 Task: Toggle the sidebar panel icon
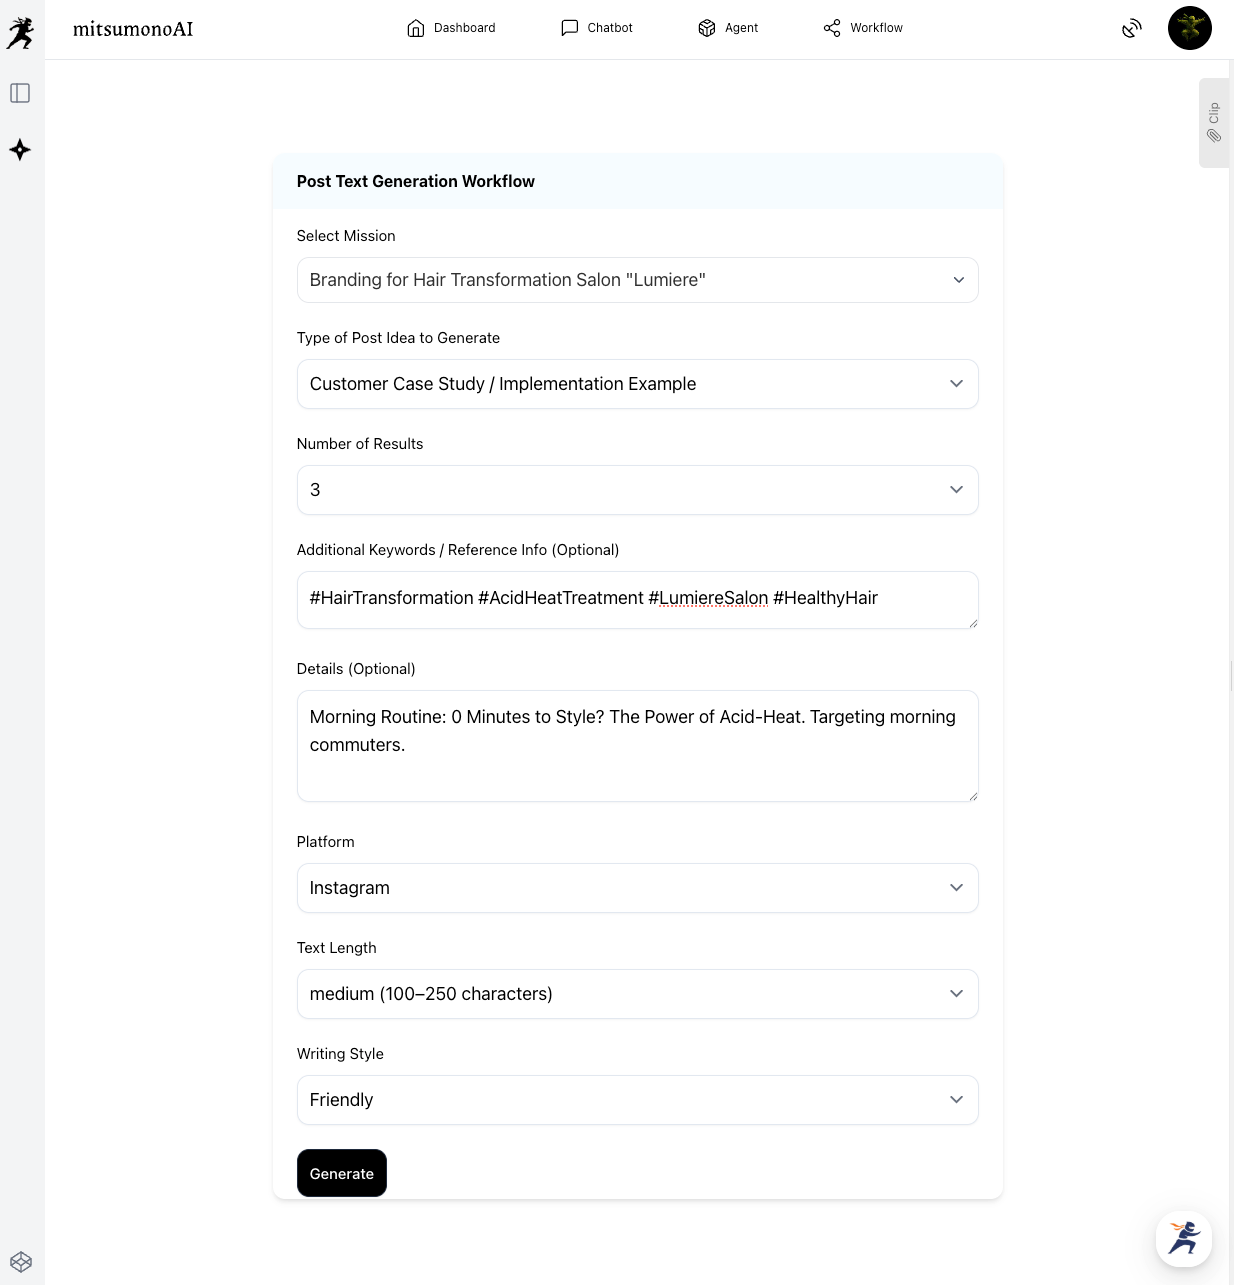coord(20,93)
